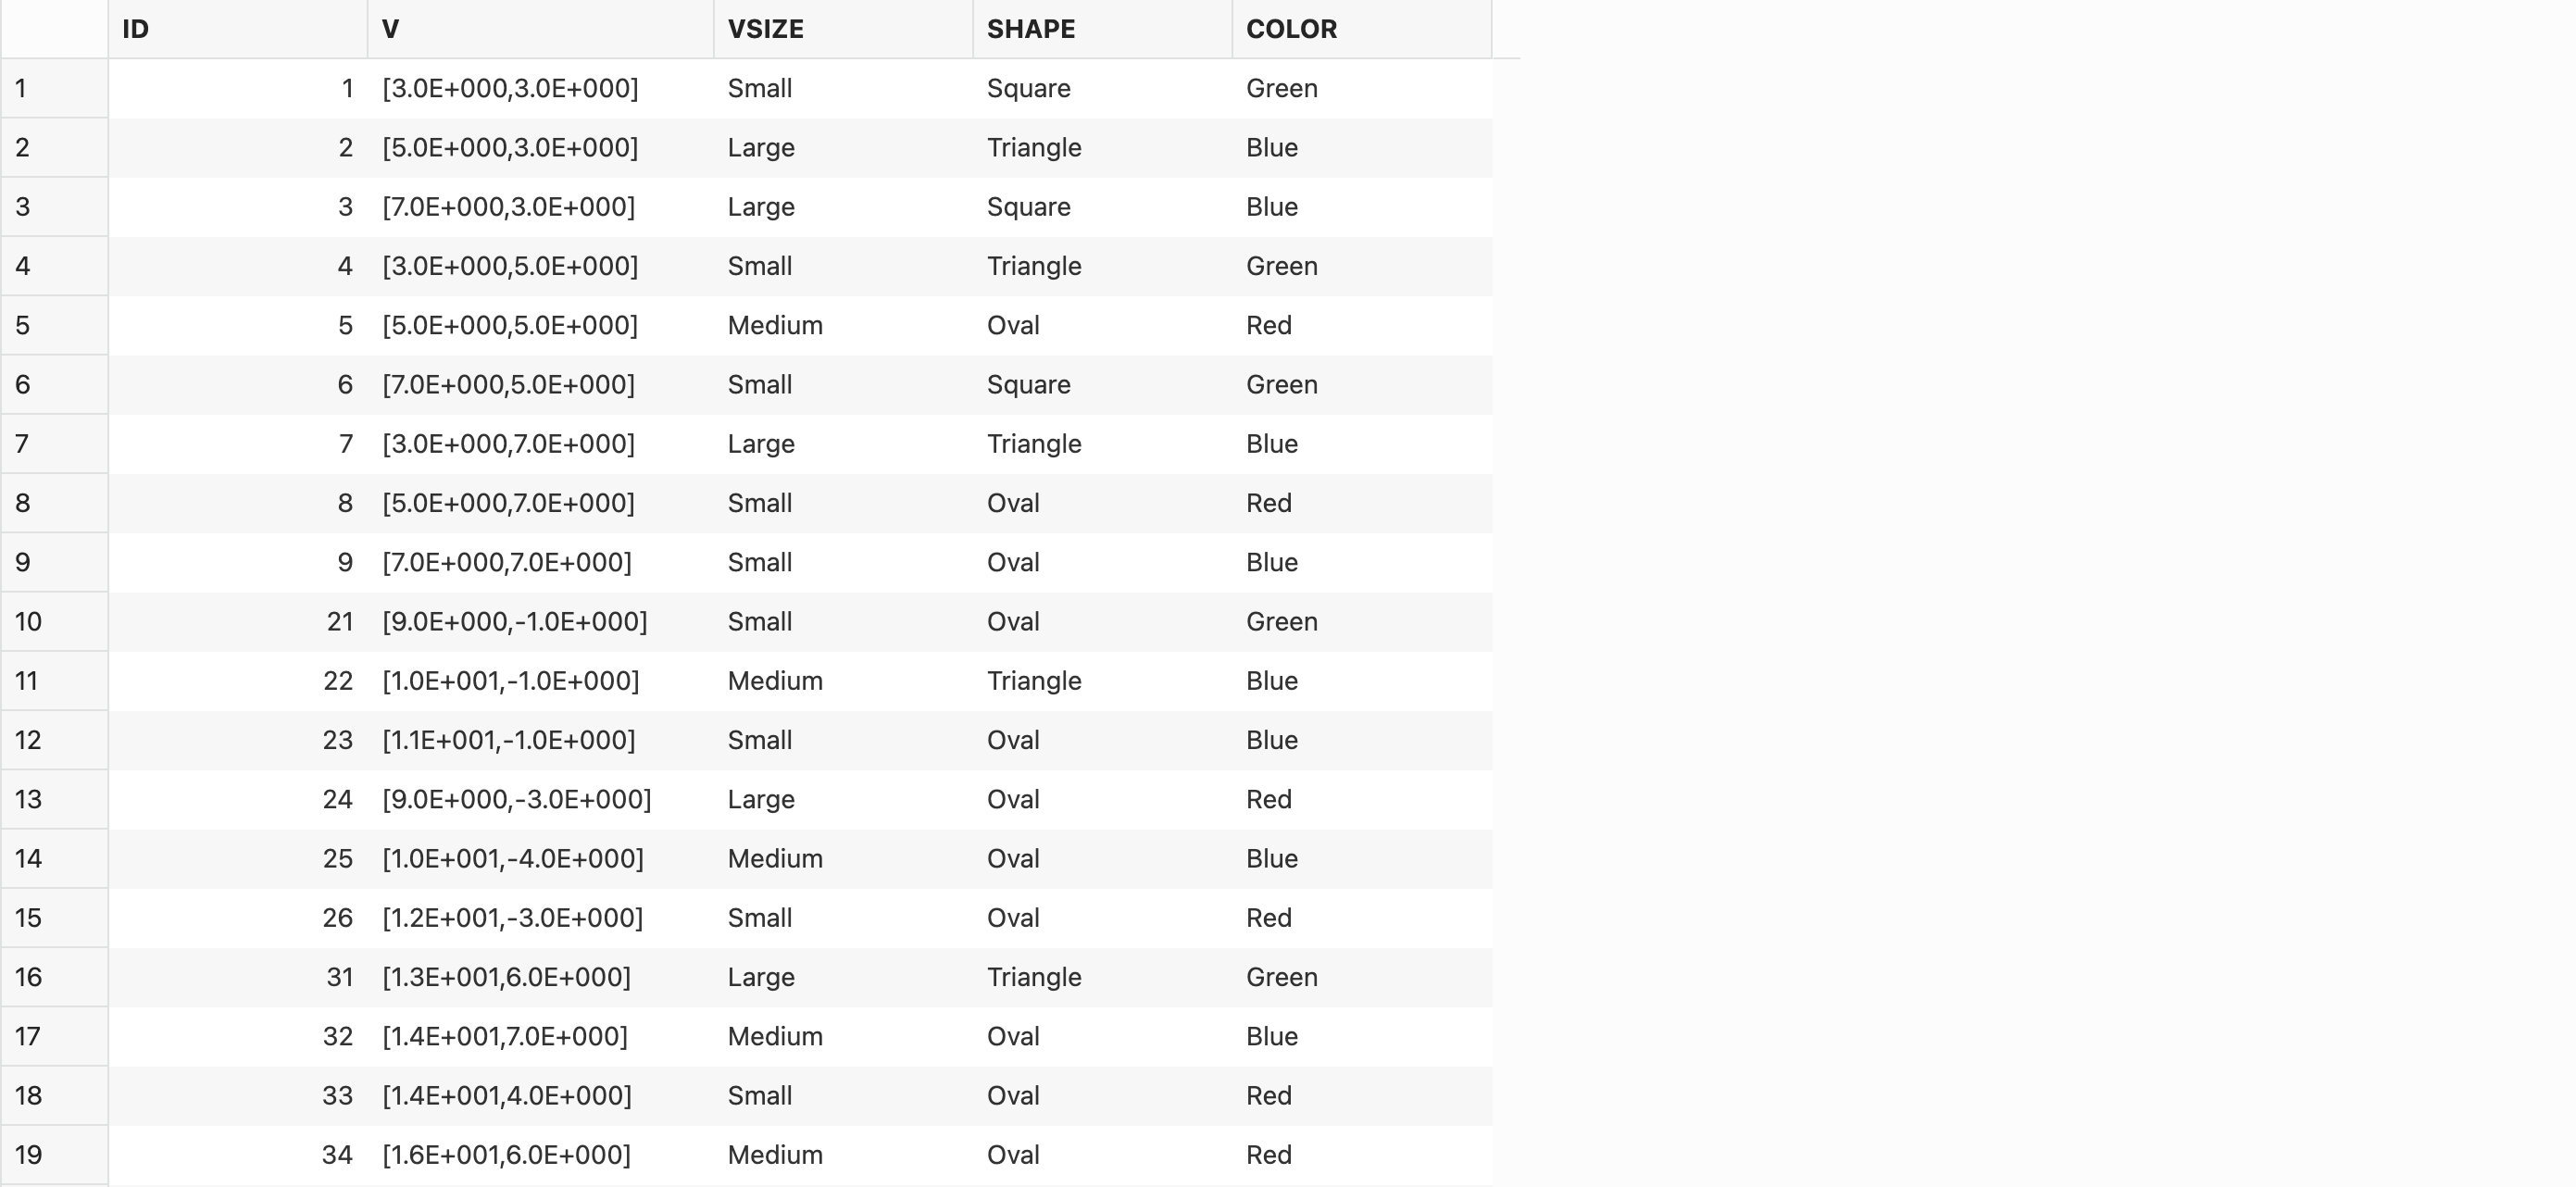Select the V column header
The image size is (2576, 1187).
[540, 29]
